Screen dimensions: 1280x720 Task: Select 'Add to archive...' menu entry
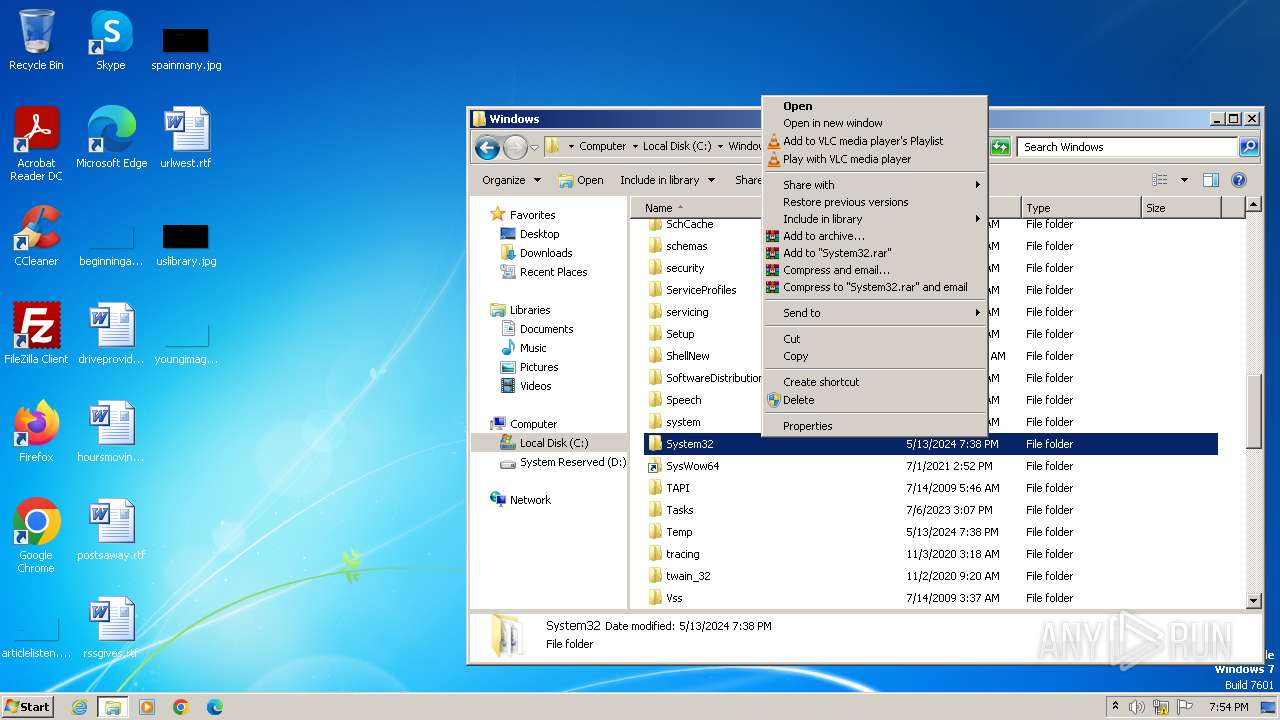point(823,236)
